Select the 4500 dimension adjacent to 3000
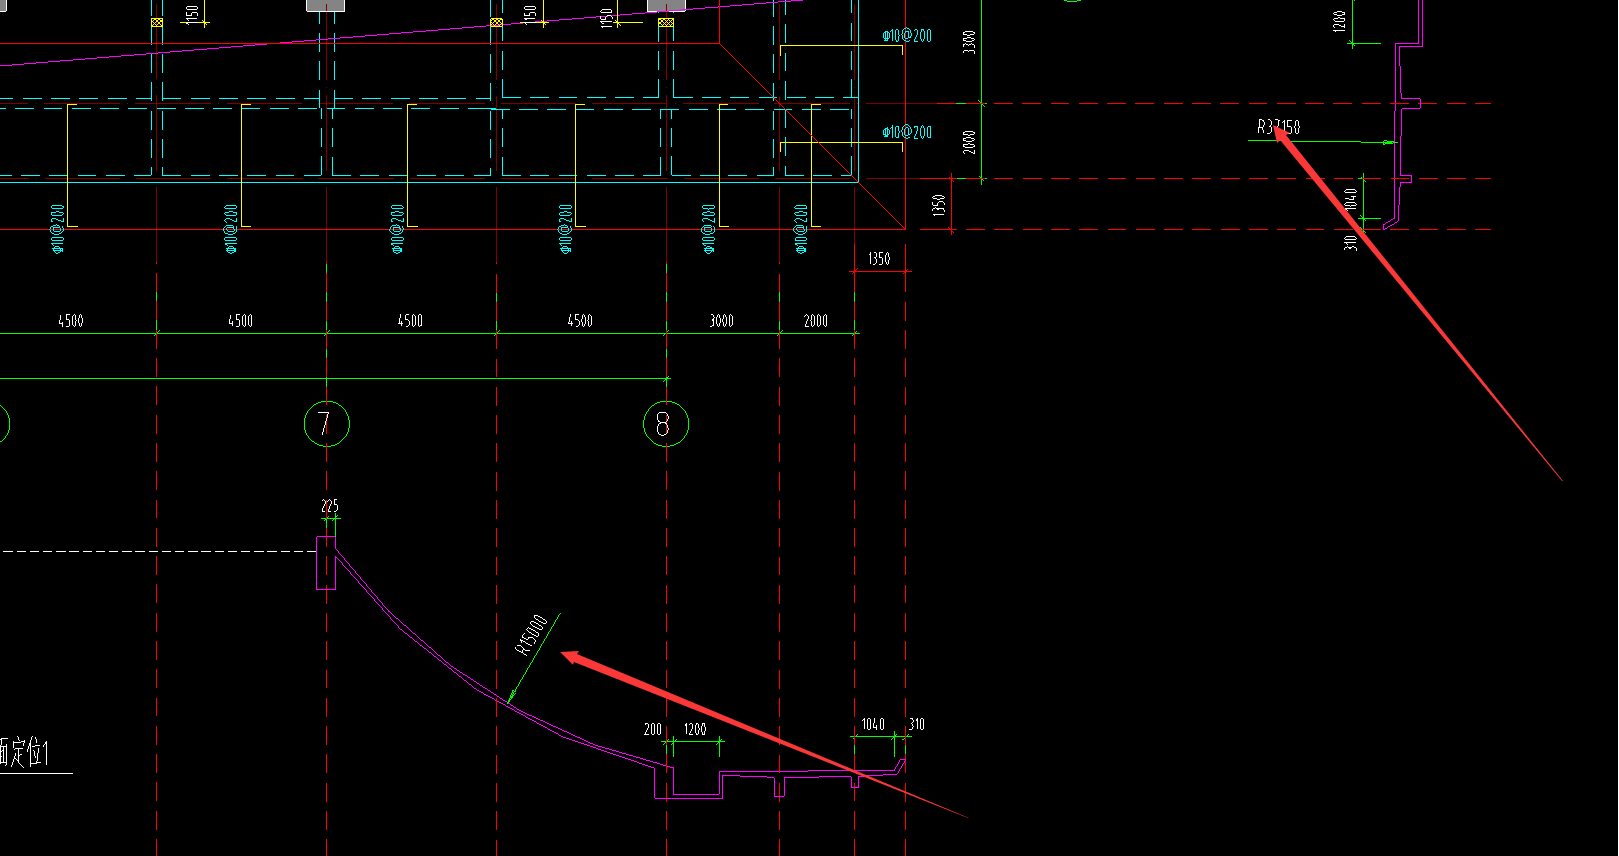This screenshot has height=856, width=1619. tap(580, 321)
